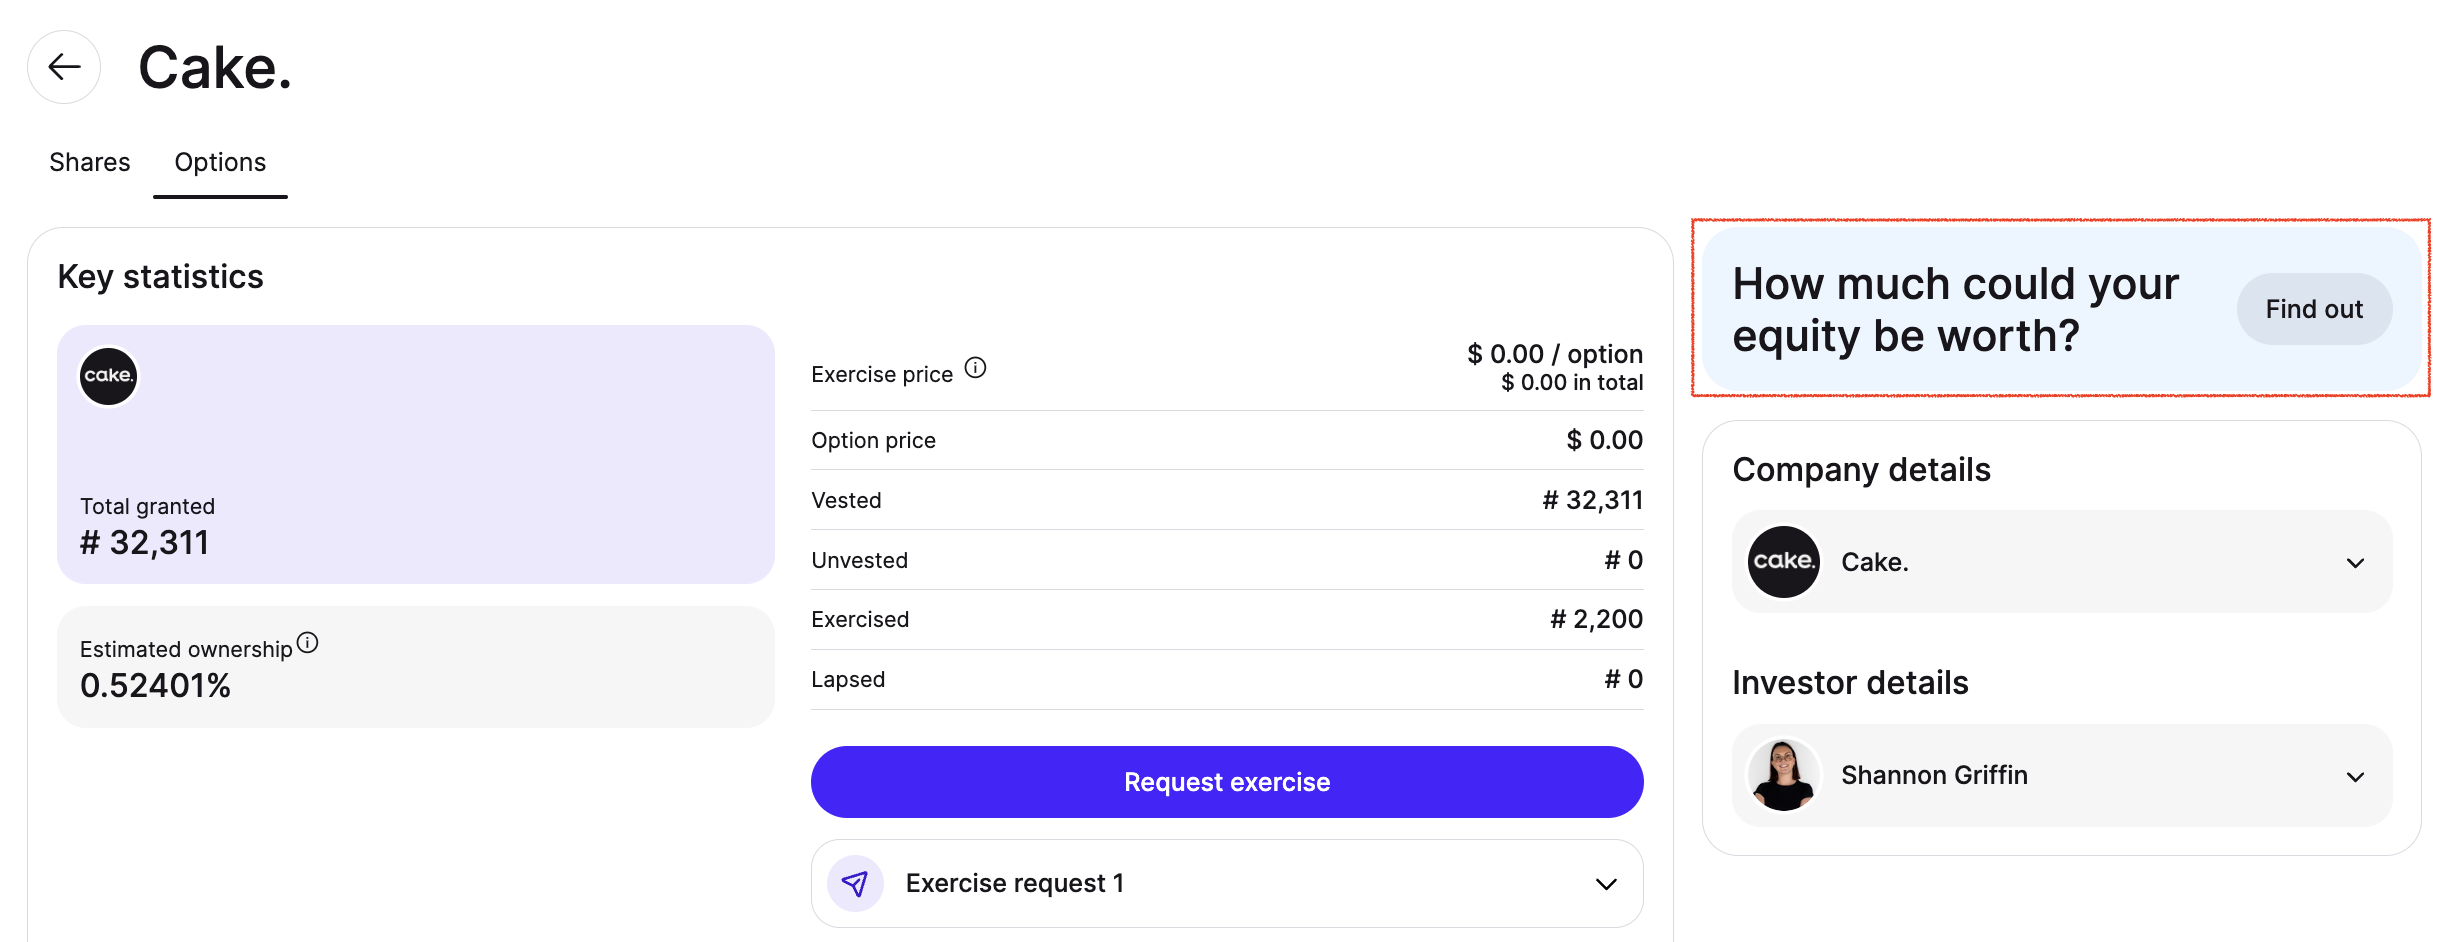Click the Request exercise button
Image resolution: width=2454 pixels, height=942 pixels.
coord(1227,782)
